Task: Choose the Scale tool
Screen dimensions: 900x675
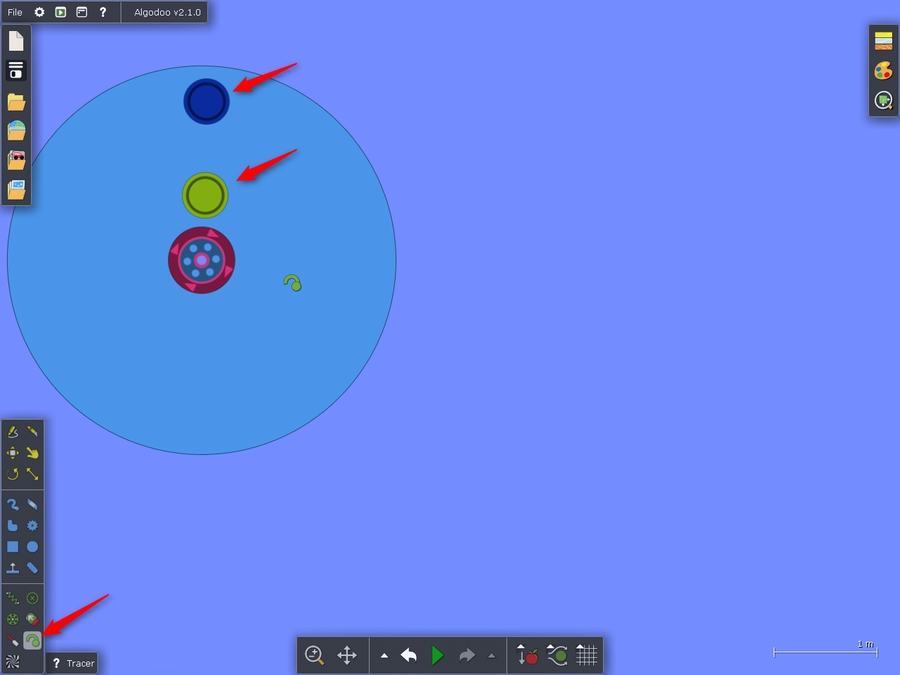Action: click(33, 474)
